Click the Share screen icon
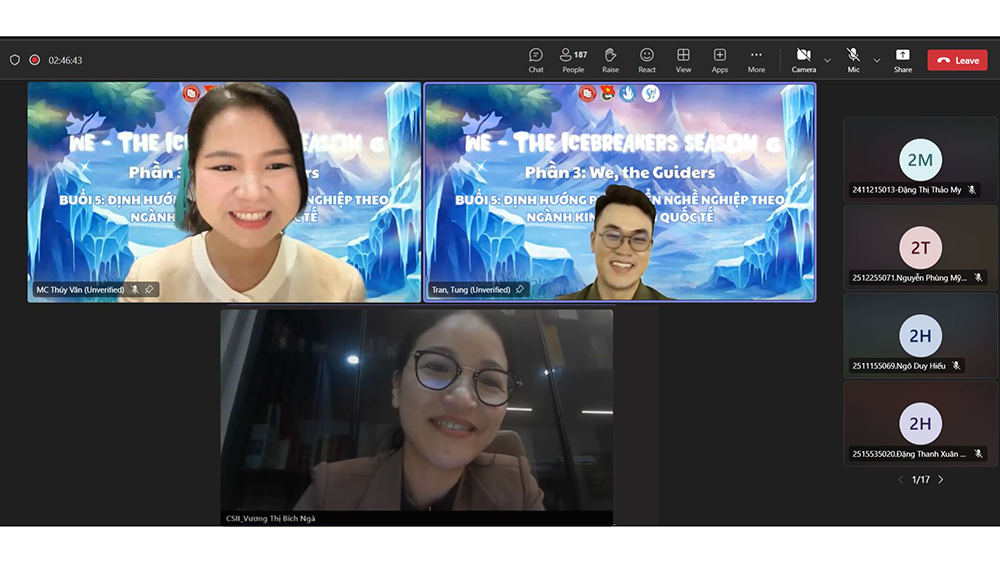Viewport: 1000px width, 563px height. point(902,60)
